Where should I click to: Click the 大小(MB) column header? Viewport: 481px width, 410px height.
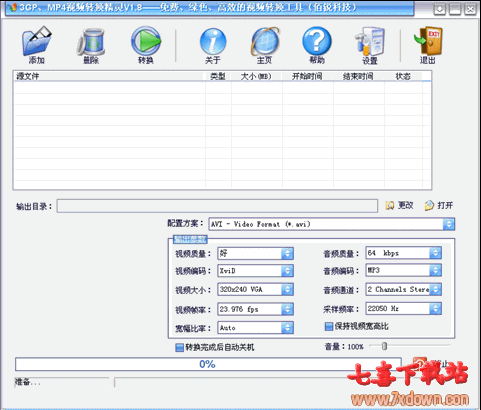[x=256, y=76]
